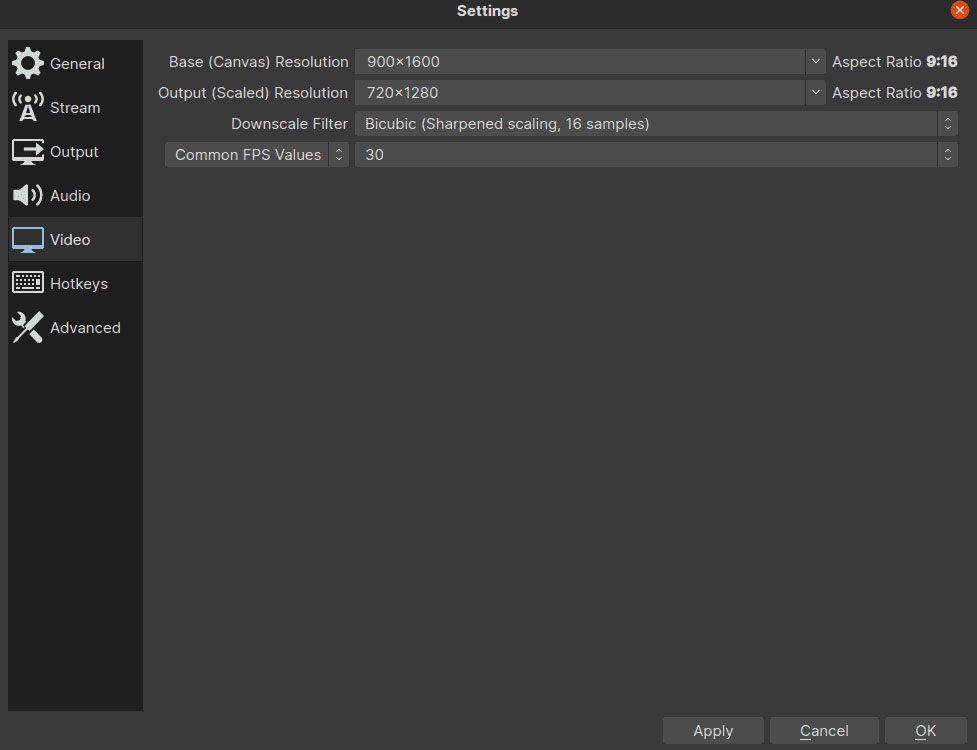Click the Apply button
Viewport: 977px width, 750px height.
coord(713,731)
